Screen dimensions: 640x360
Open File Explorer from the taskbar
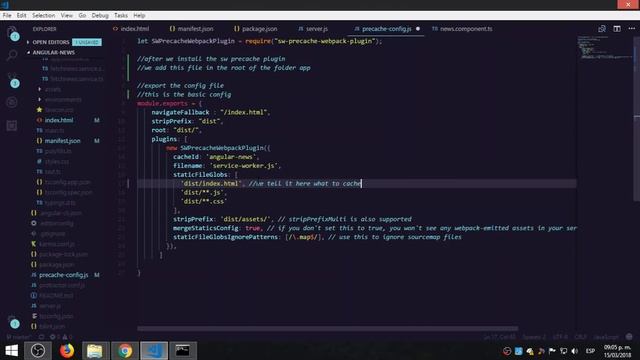click(x=95, y=351)
